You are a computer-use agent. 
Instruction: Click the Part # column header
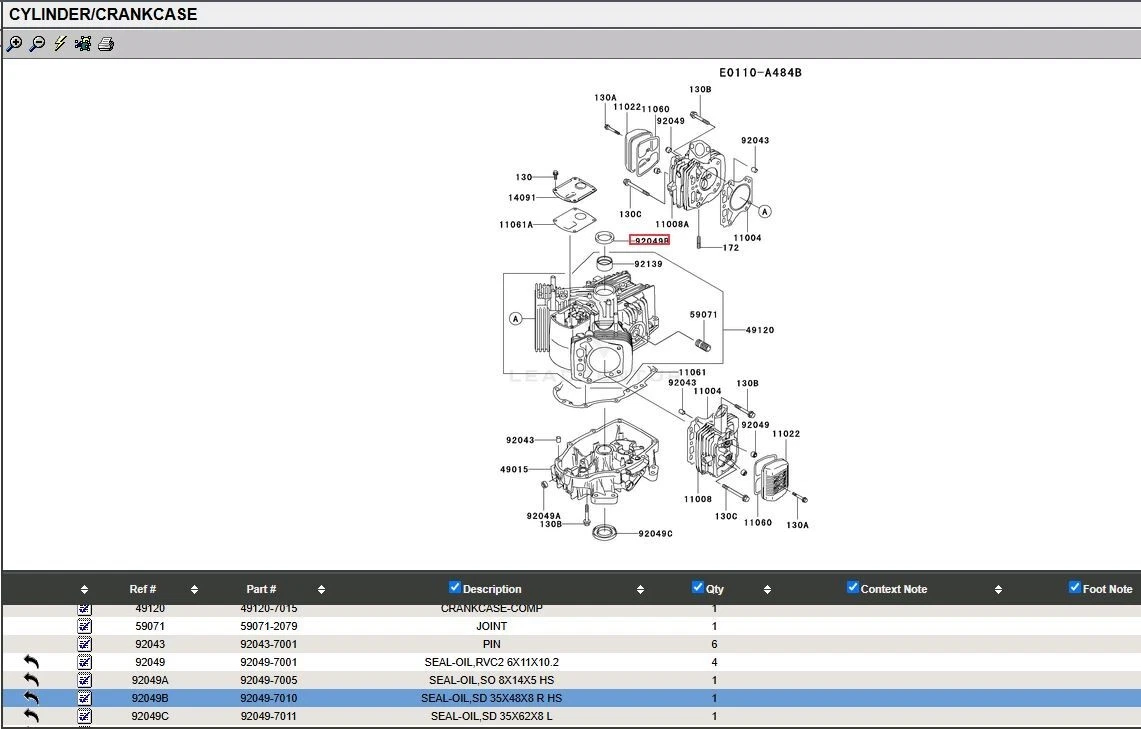261,589
